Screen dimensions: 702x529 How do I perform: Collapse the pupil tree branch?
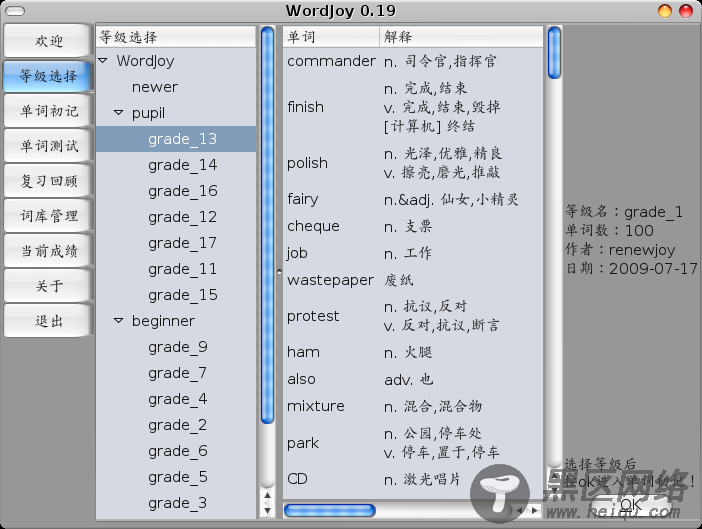click(119, 112)
